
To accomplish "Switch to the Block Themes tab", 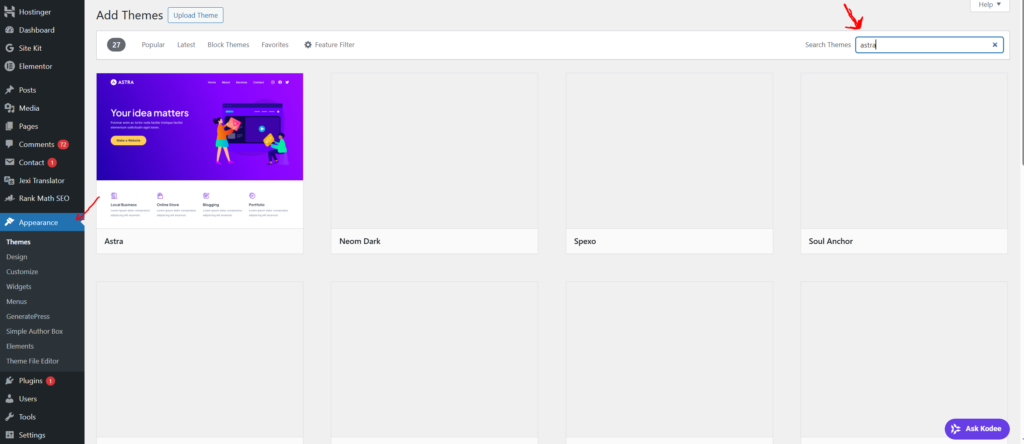I will (x=228, y=45).
